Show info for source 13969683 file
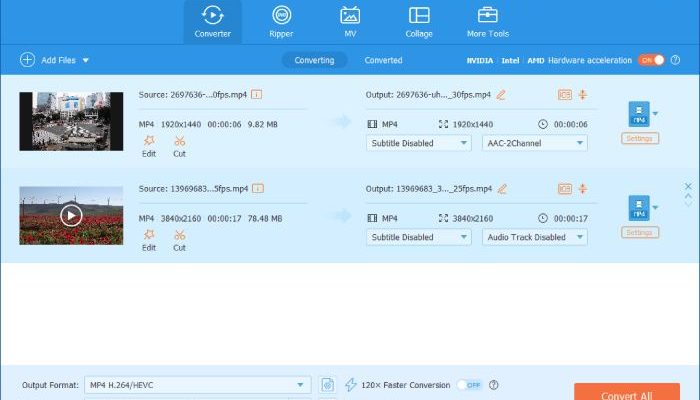Viewport: 700px width, 400px height. click(258, 188)
